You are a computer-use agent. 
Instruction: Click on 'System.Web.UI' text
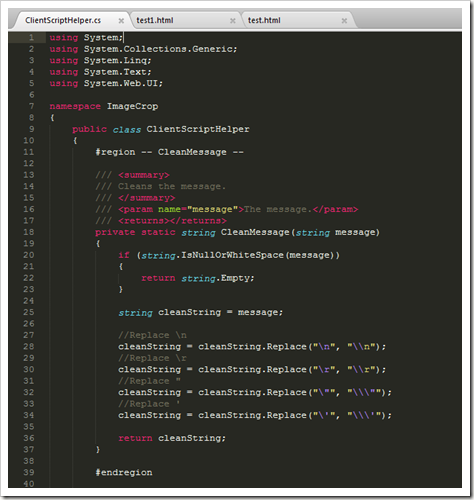[x=121, y=83]
